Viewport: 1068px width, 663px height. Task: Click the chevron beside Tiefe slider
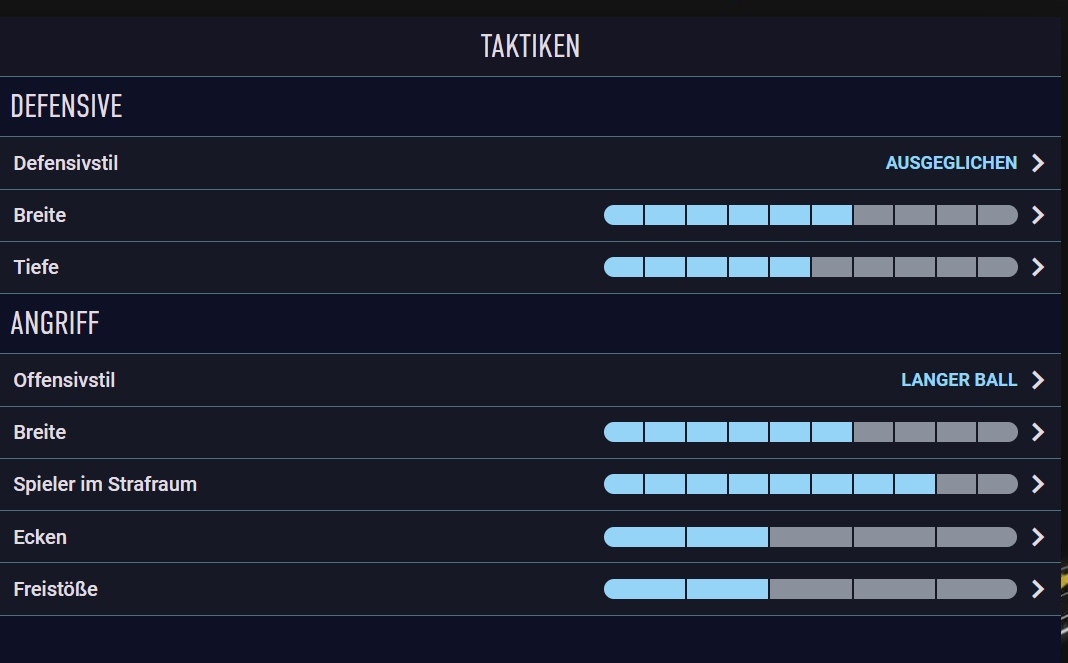[x=1037, y=267]
